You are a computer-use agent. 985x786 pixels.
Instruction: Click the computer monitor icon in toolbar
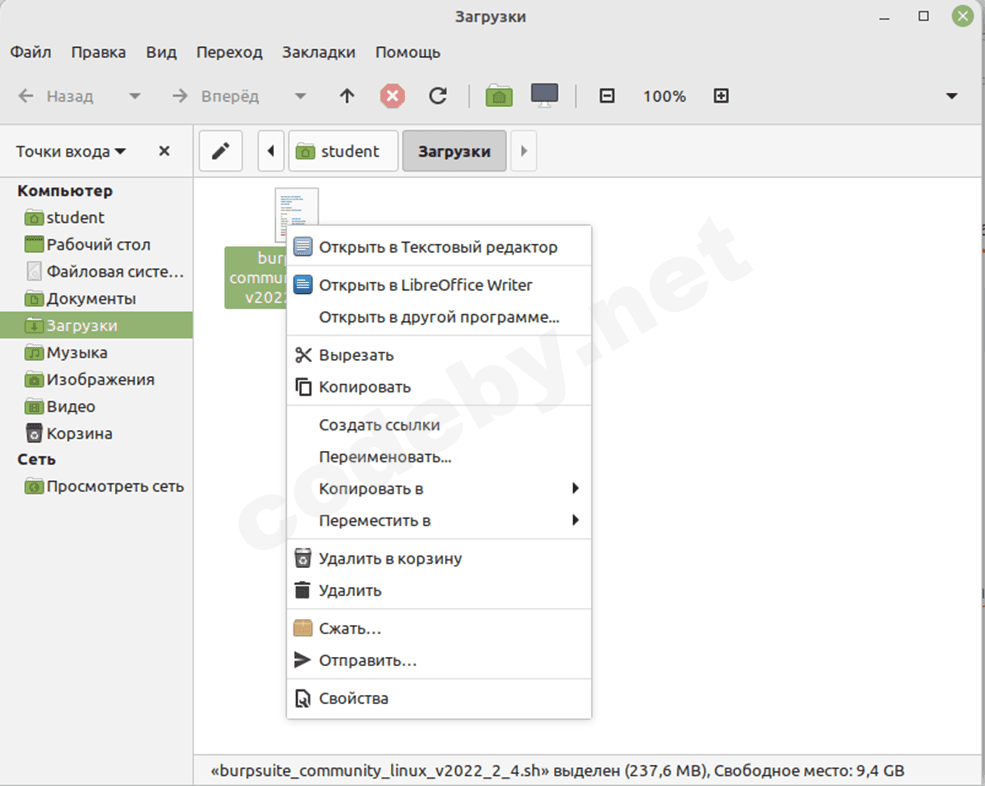tap(544, 96)
